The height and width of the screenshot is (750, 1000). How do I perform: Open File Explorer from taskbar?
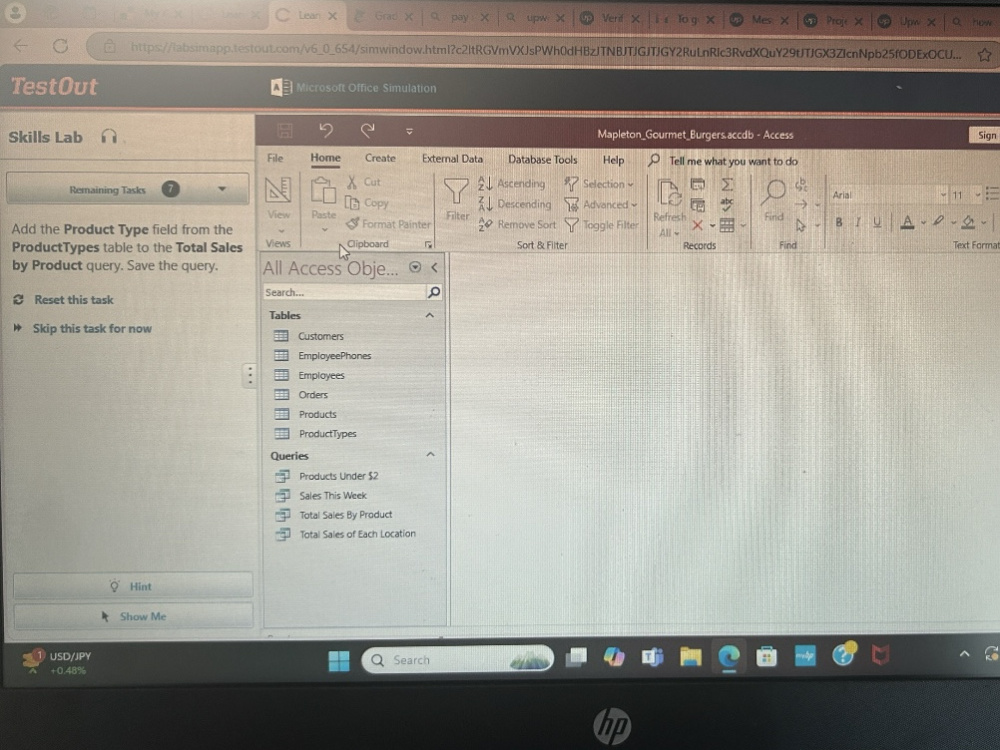coord(690,657)
